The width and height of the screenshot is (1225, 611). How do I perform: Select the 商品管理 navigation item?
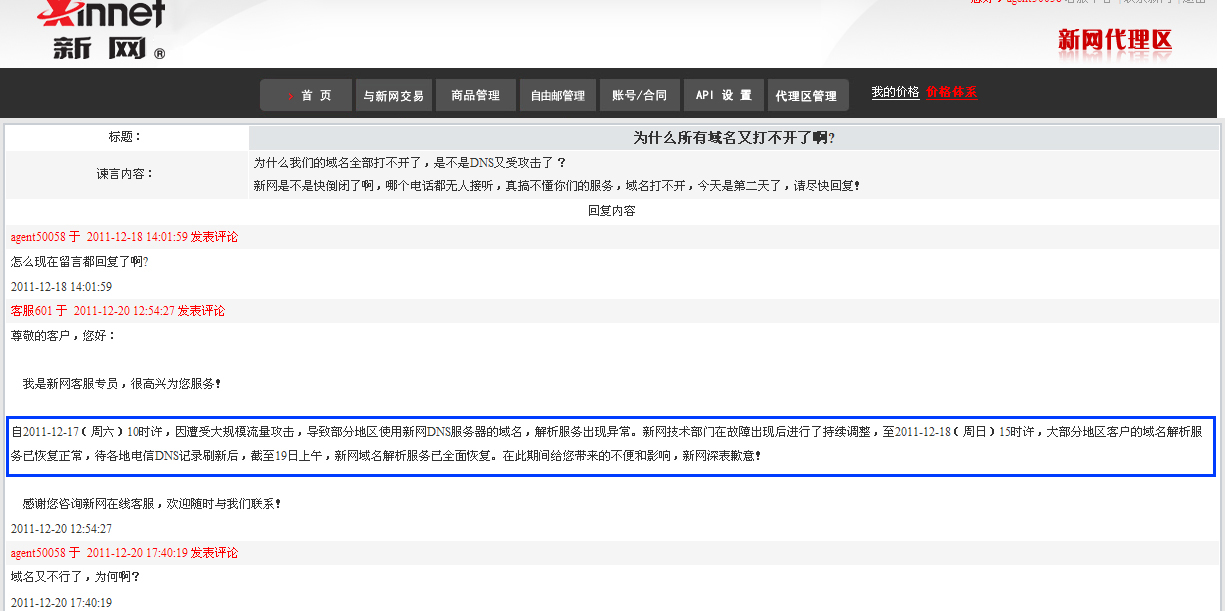(x=476, y=96)
